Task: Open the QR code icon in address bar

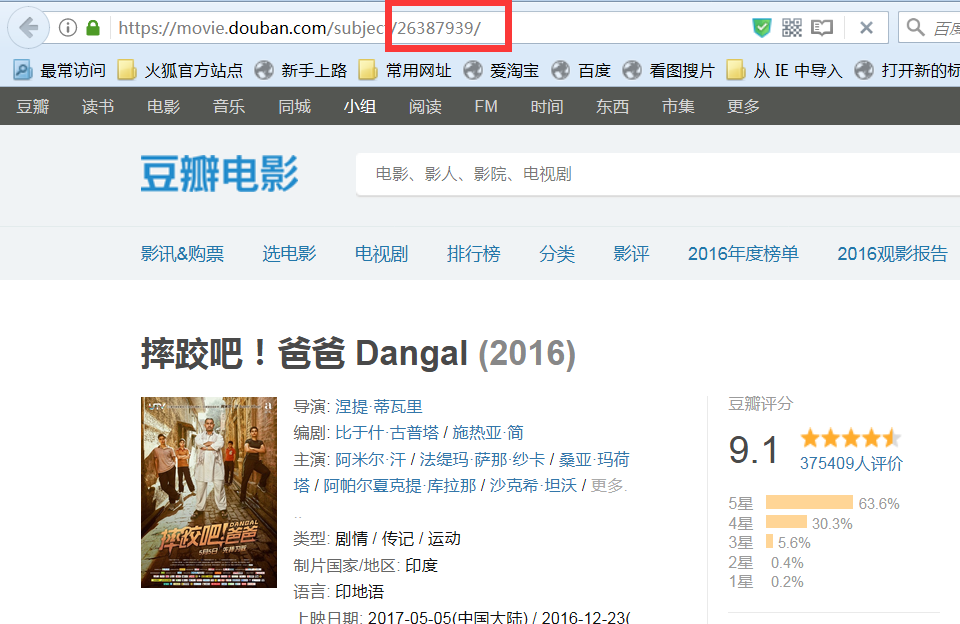Action: [x=791, y=28]
